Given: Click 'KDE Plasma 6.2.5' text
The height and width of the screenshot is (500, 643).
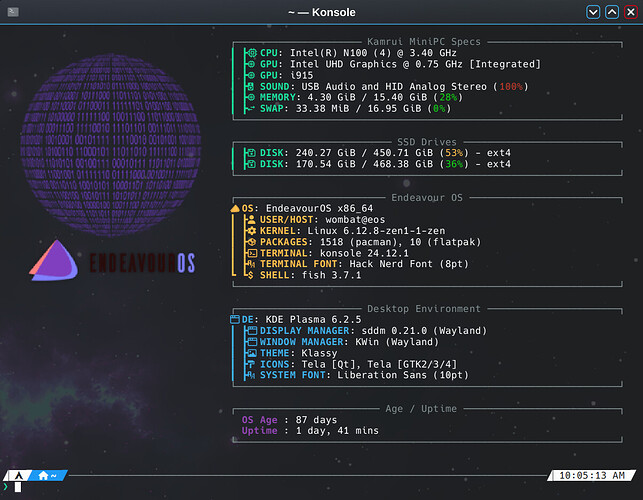Looking at the screenshot, I should [313, 320].
